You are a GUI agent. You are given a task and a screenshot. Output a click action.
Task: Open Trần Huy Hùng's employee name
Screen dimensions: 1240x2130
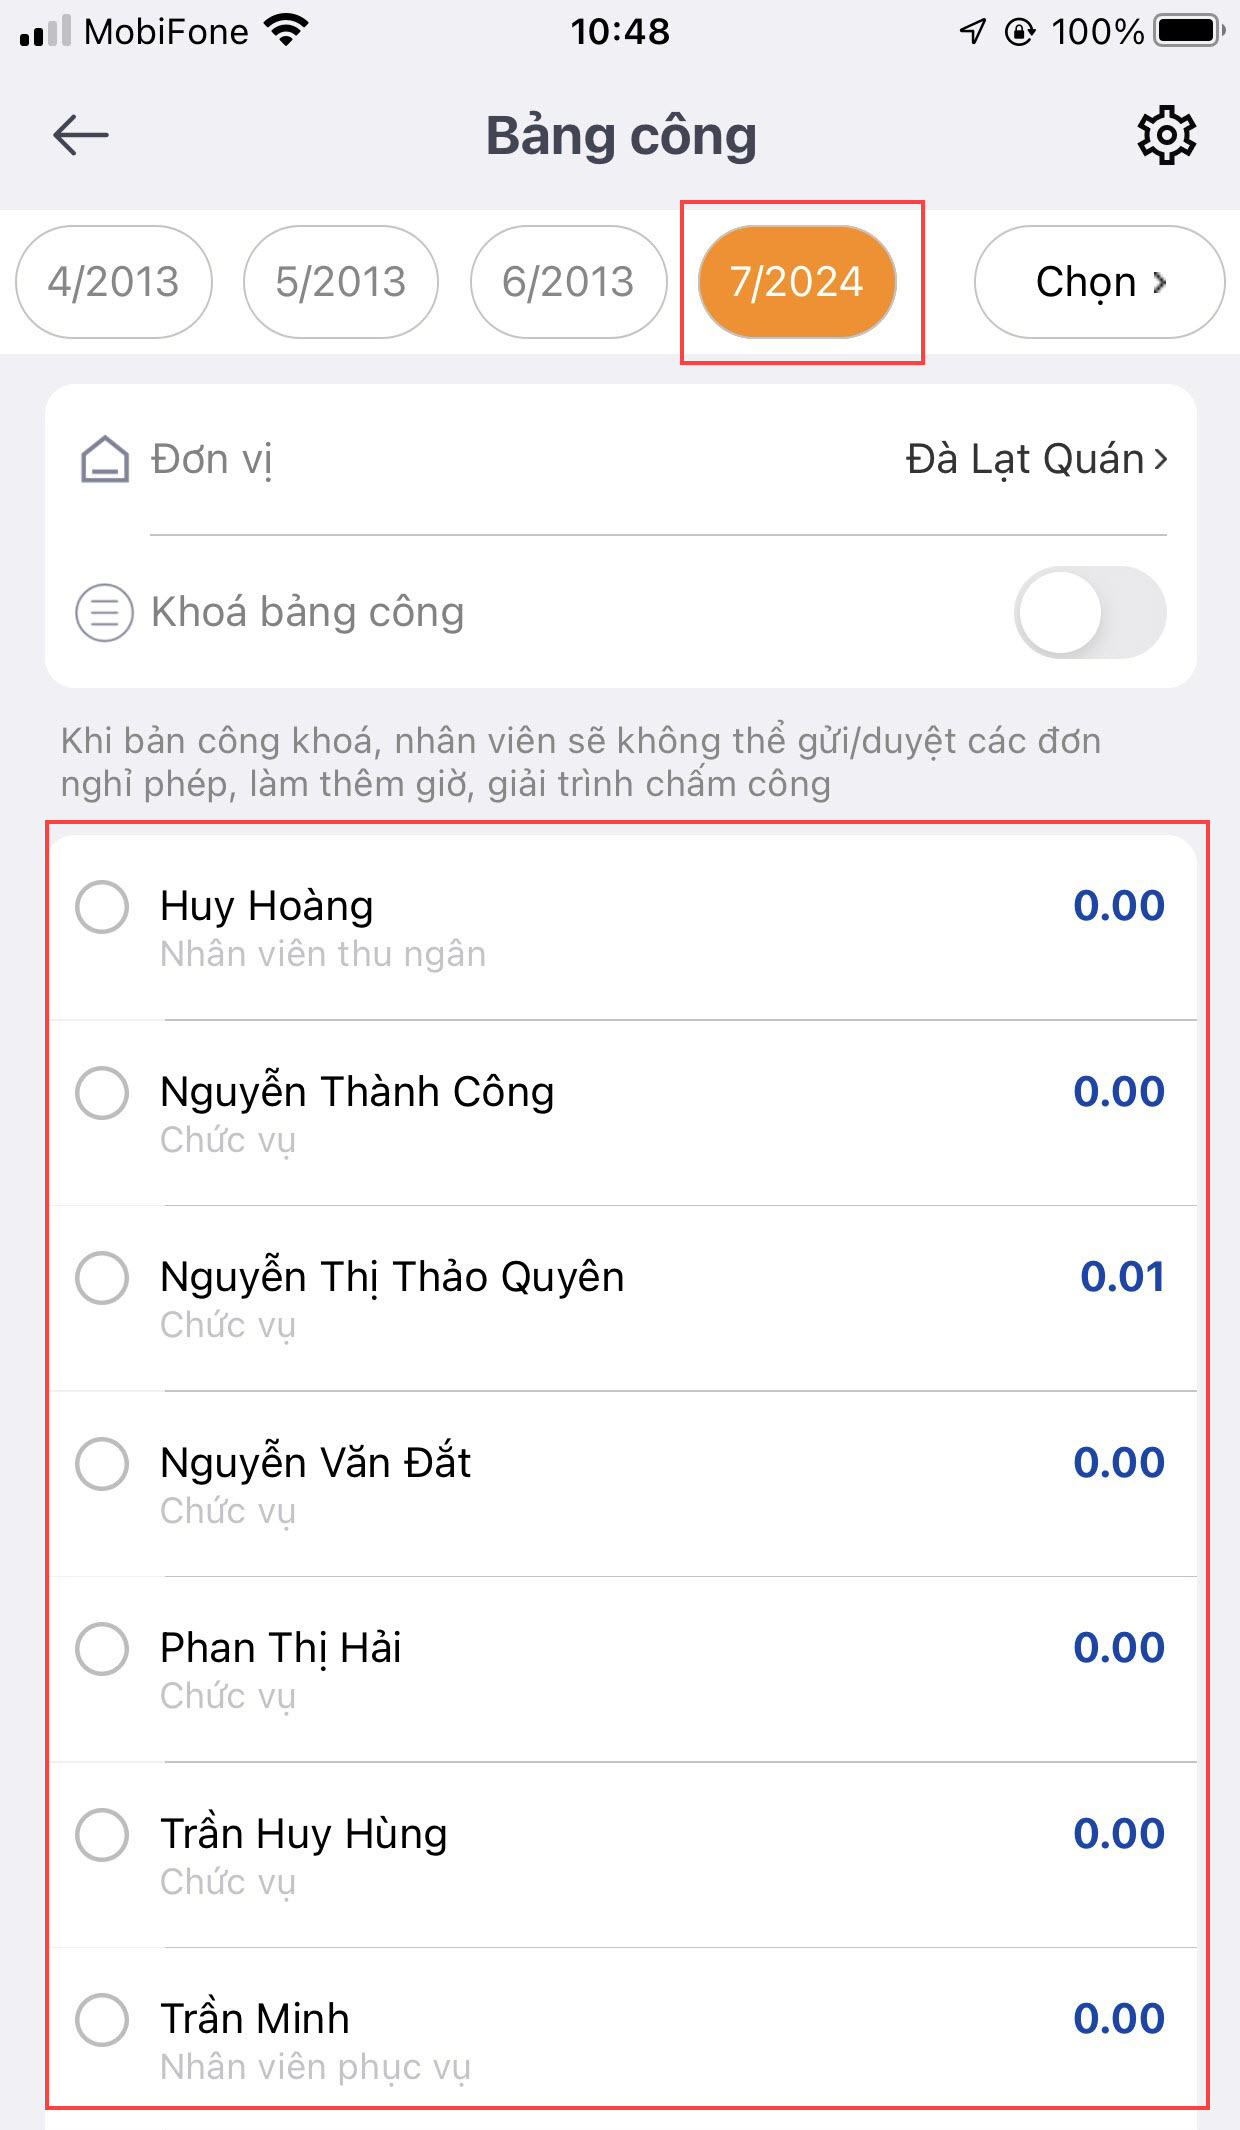pyautogui.click(x=303, y=1834)
